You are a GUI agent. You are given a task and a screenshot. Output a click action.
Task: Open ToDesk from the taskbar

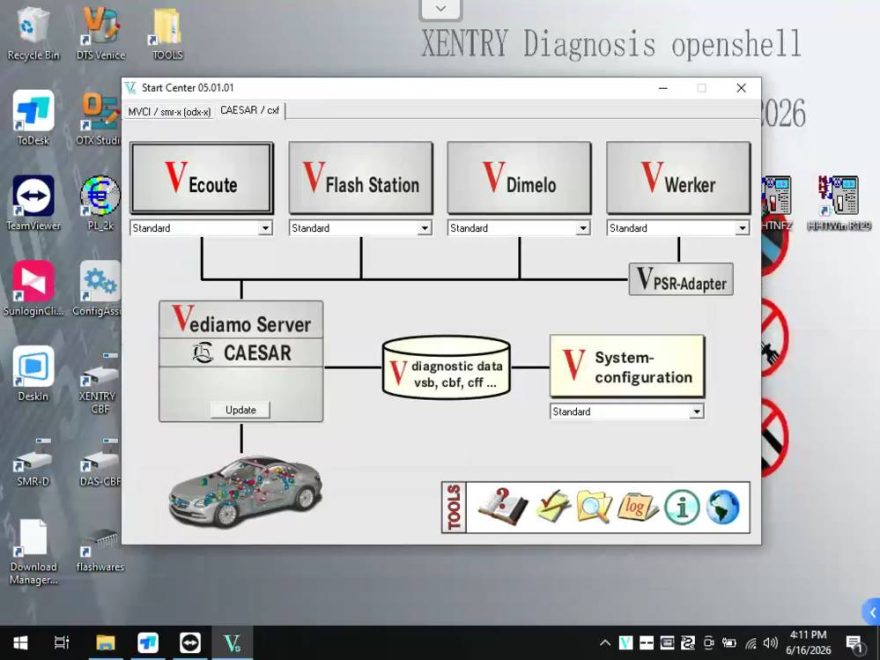tap(148, 643)
